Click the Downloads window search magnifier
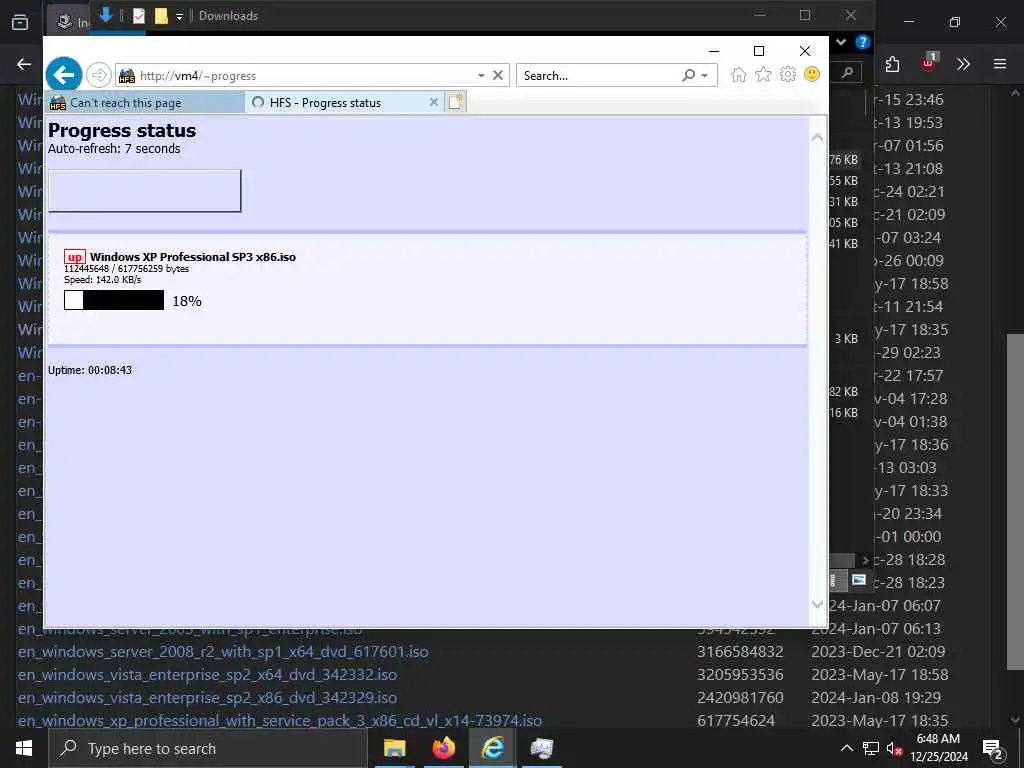 847,72
